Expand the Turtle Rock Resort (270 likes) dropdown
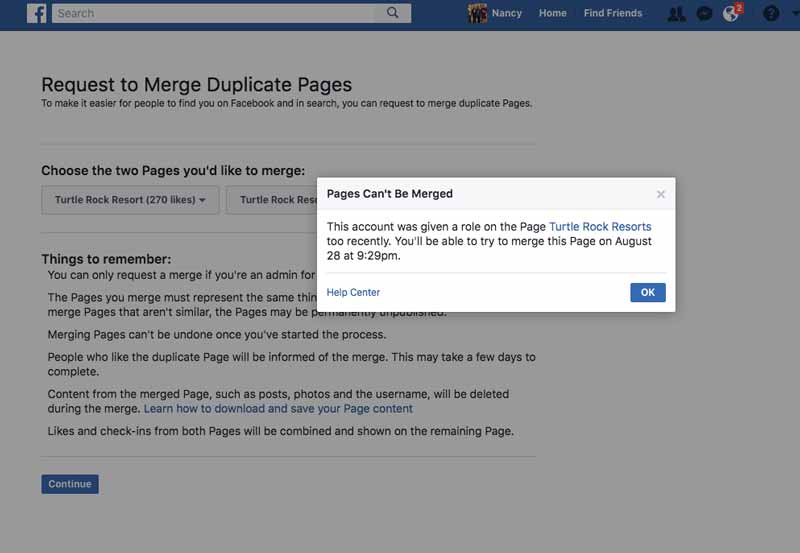This screenshot has width=800, height=553. (x=130, y=200)
